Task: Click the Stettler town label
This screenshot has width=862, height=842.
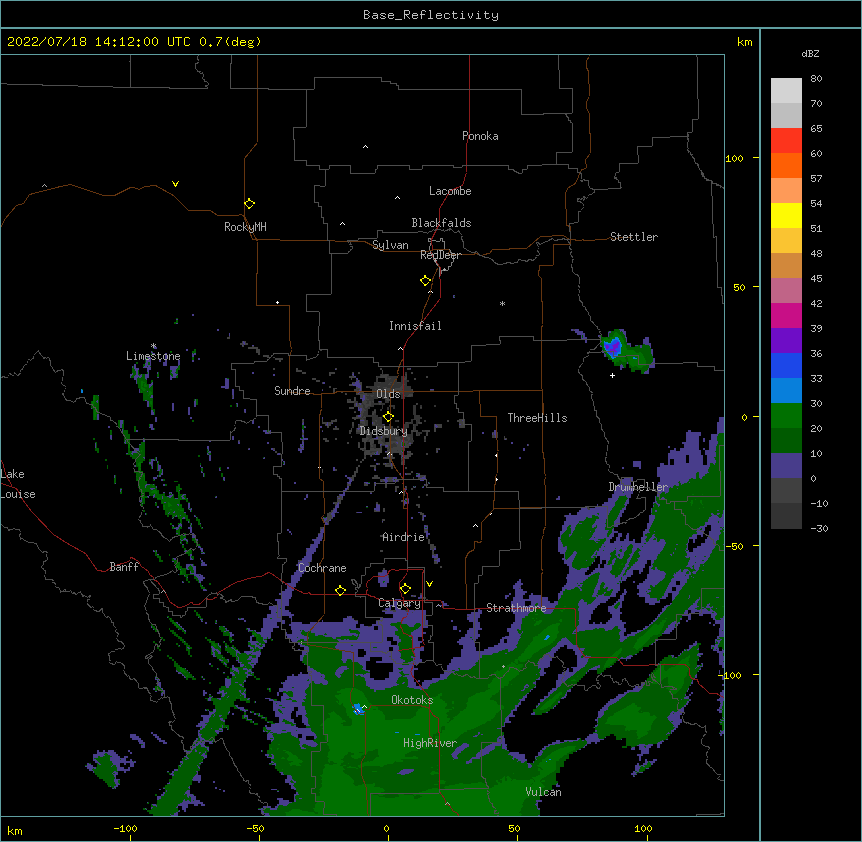Action: click(633, 237)
